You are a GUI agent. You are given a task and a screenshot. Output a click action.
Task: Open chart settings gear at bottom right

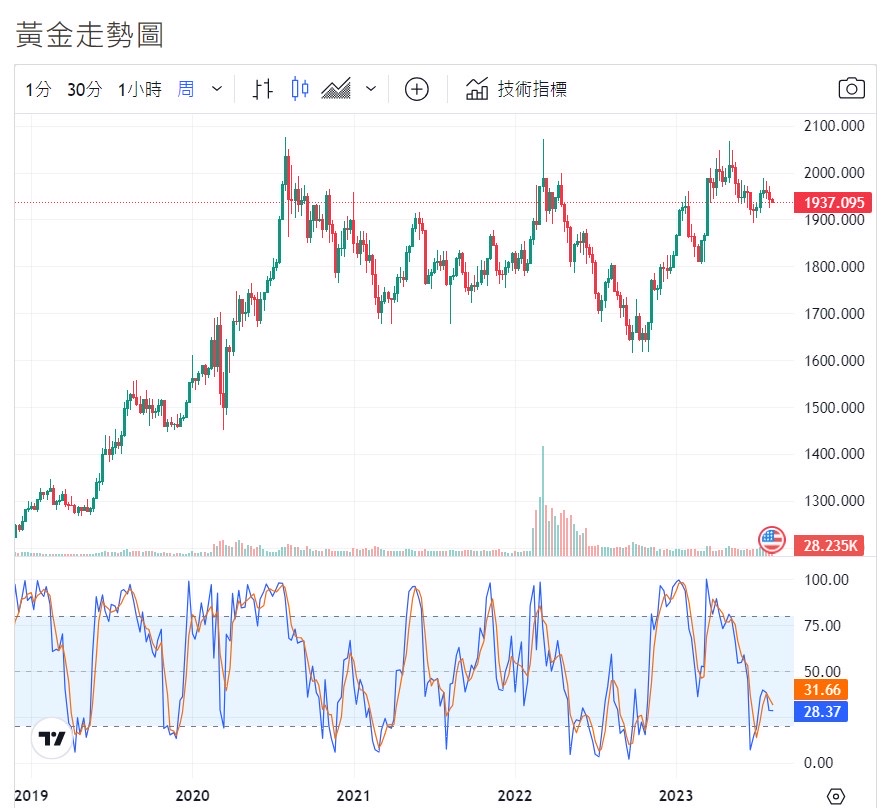coord(836,795)
